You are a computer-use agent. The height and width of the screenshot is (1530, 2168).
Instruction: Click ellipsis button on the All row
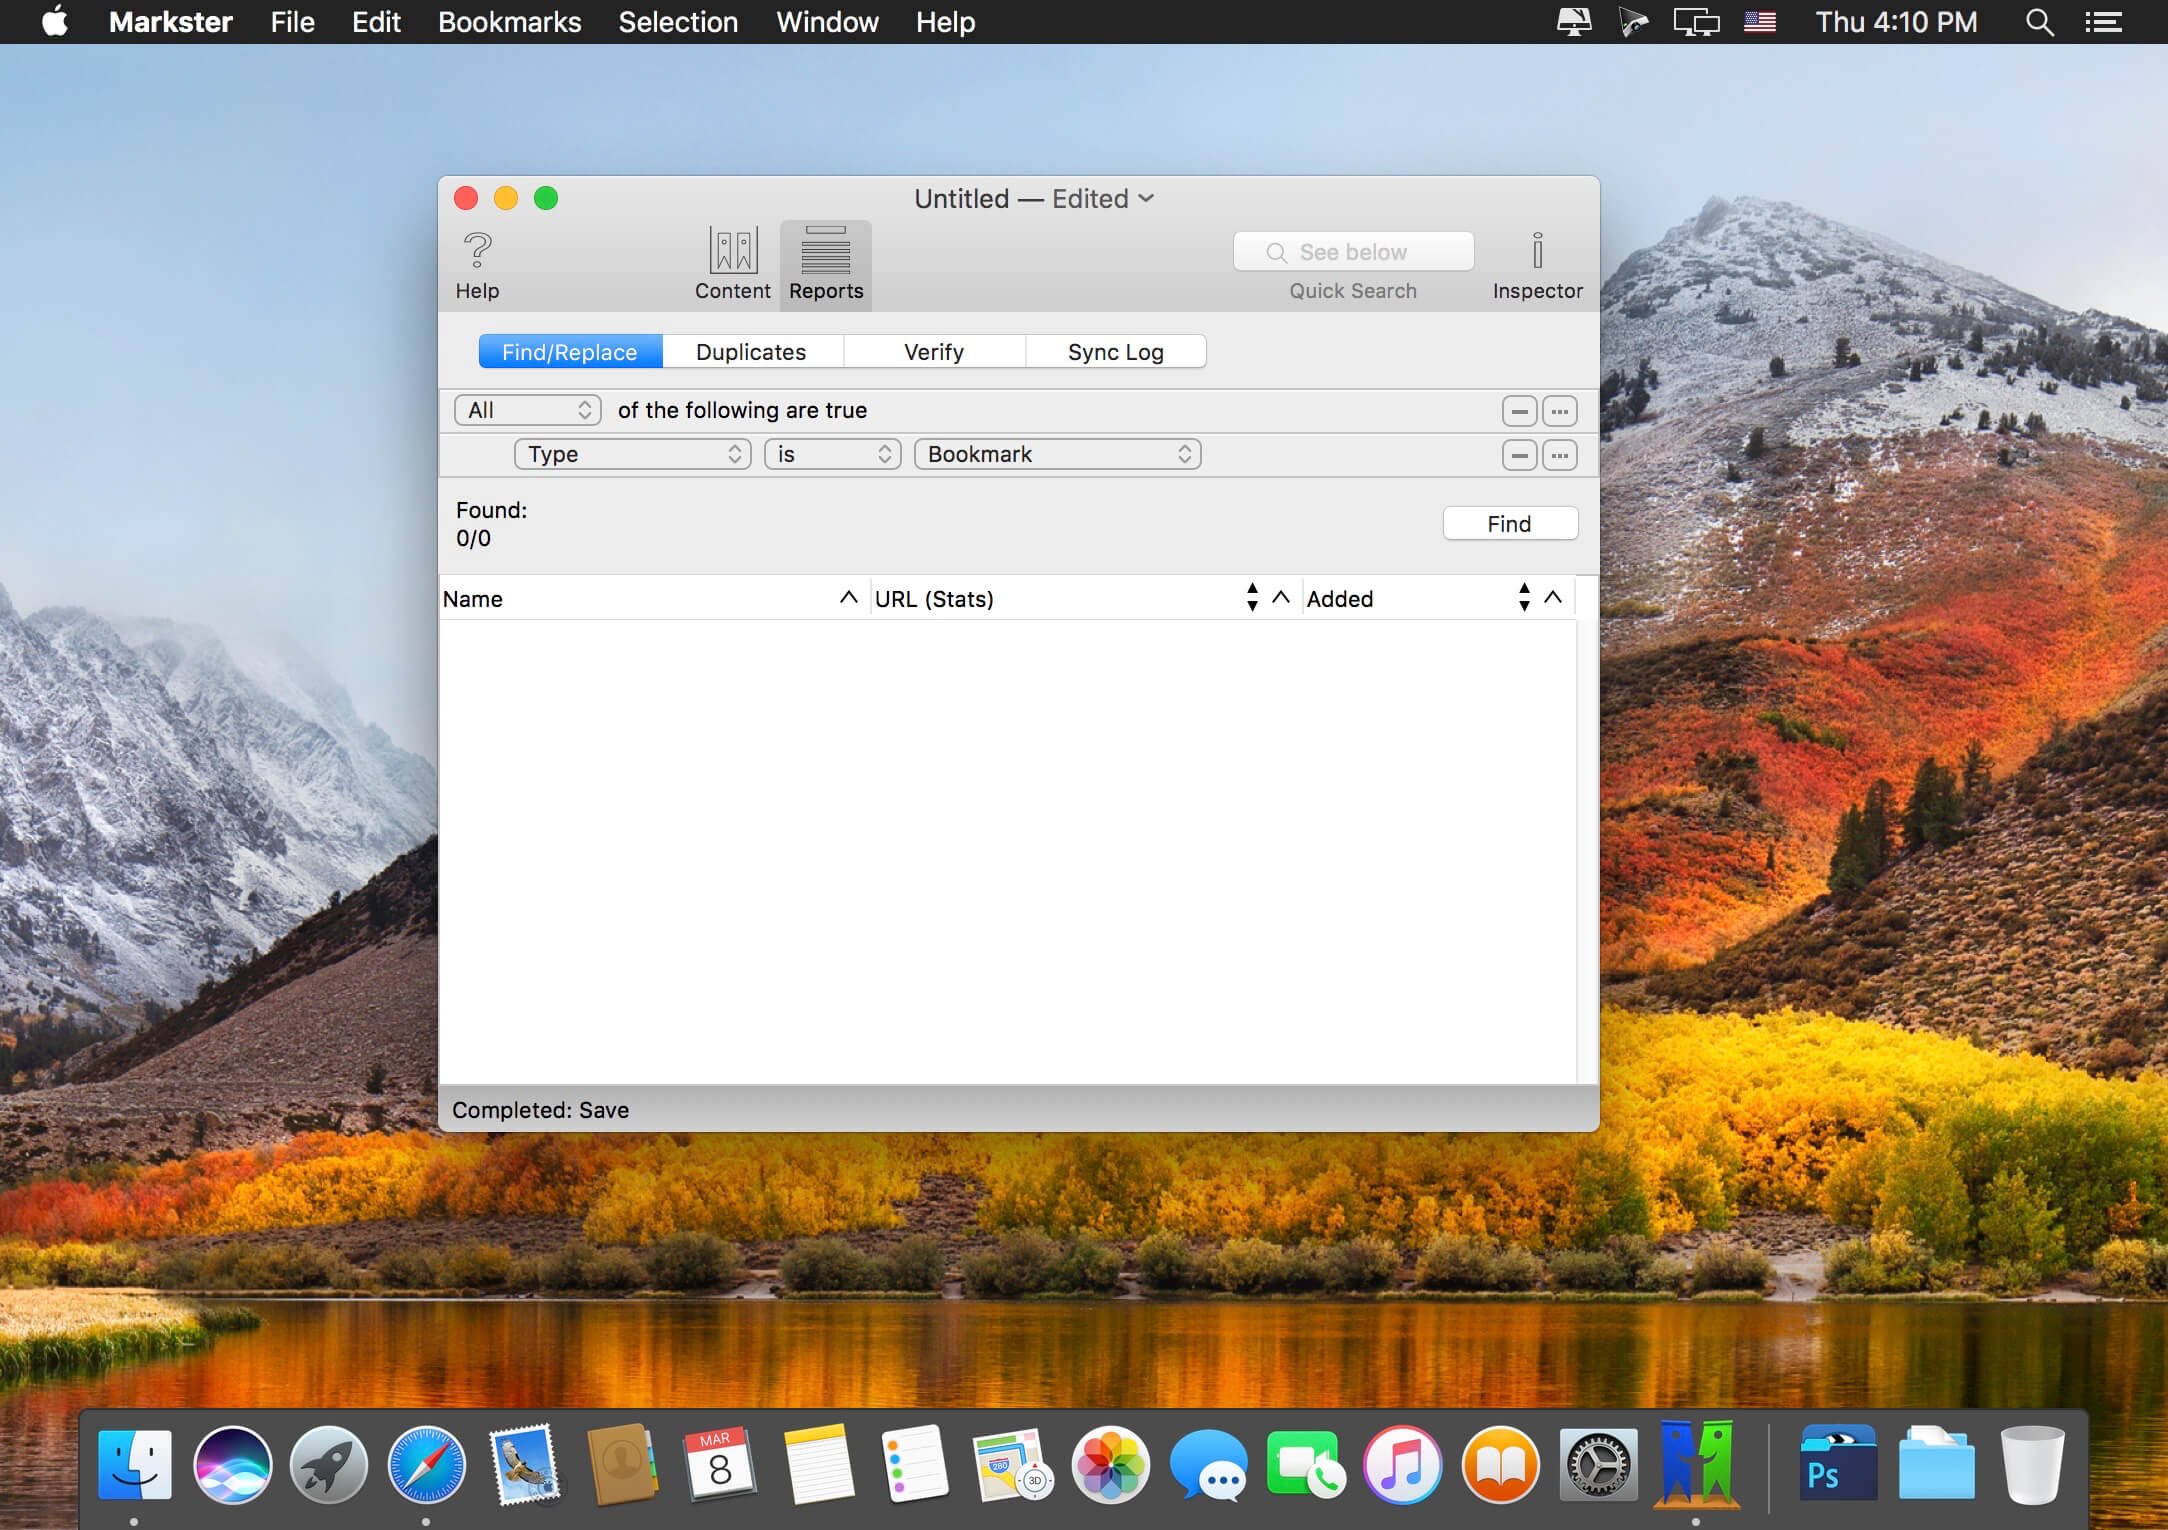[x=1559, y=412]
